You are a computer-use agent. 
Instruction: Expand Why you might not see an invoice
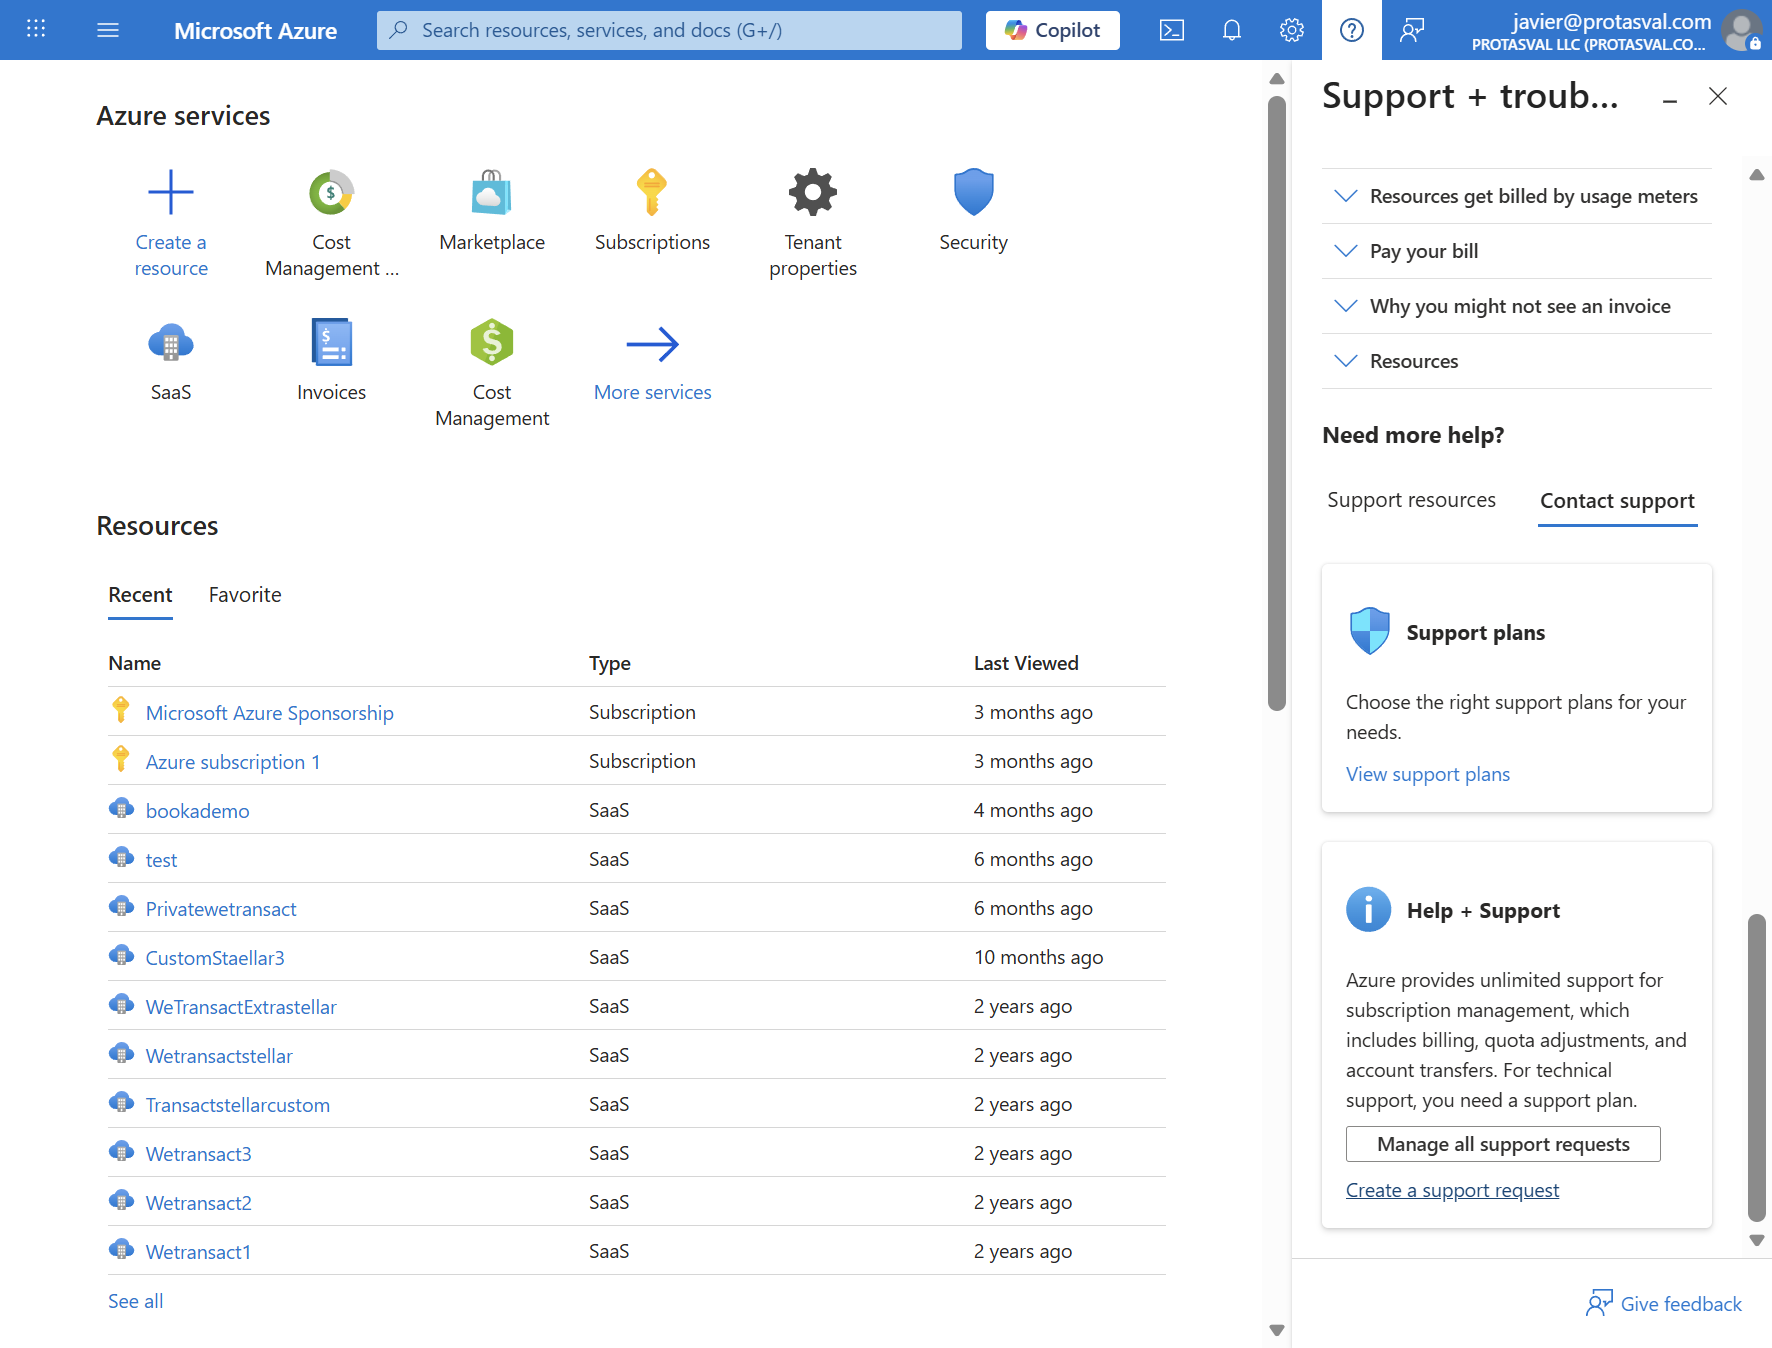(1516, 306)
